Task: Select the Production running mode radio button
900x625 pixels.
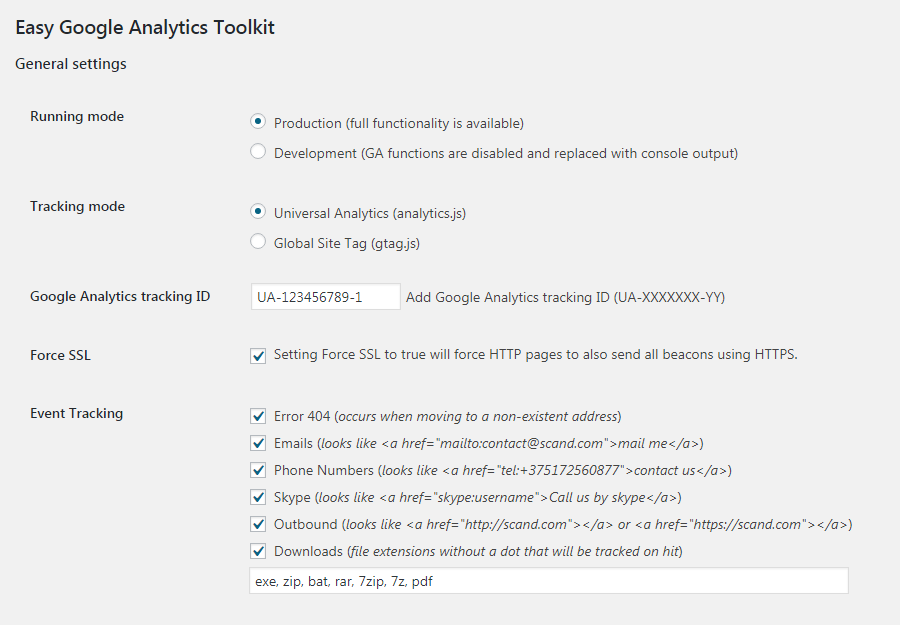Action: point(258,122)
